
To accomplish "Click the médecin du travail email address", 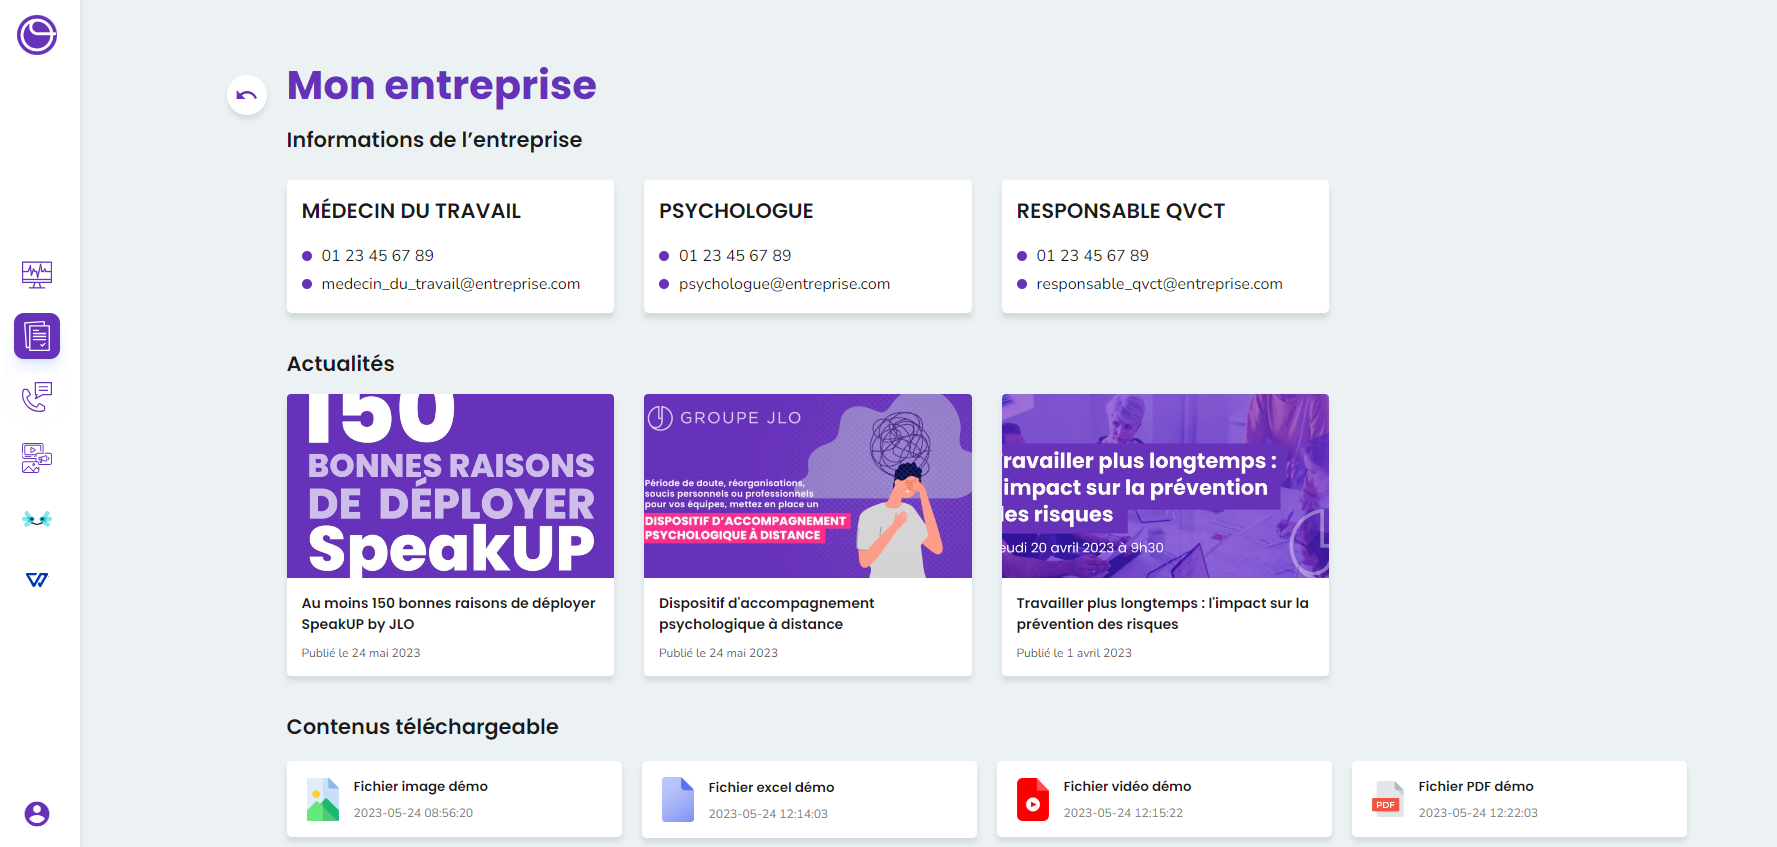I will [x=450, y=284].
